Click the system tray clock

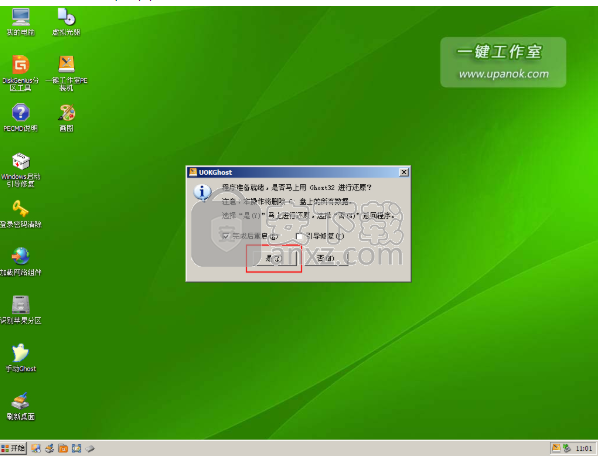click(x=584, y=448)
